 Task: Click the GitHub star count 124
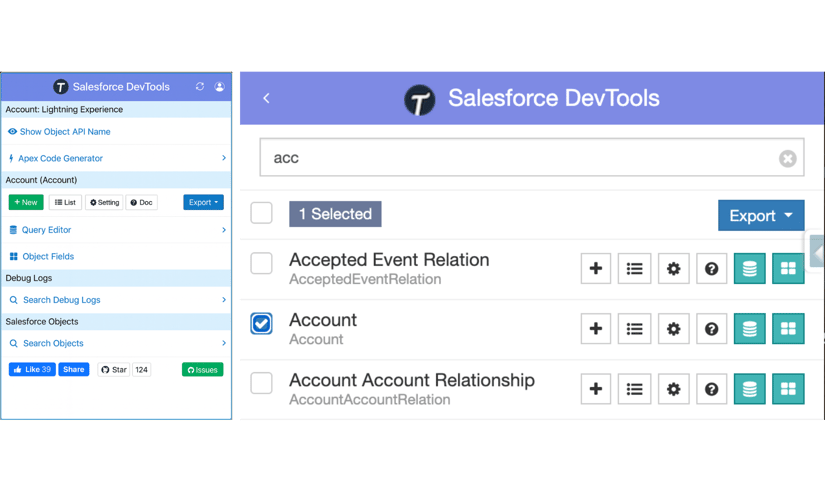[x=142, y=369]
